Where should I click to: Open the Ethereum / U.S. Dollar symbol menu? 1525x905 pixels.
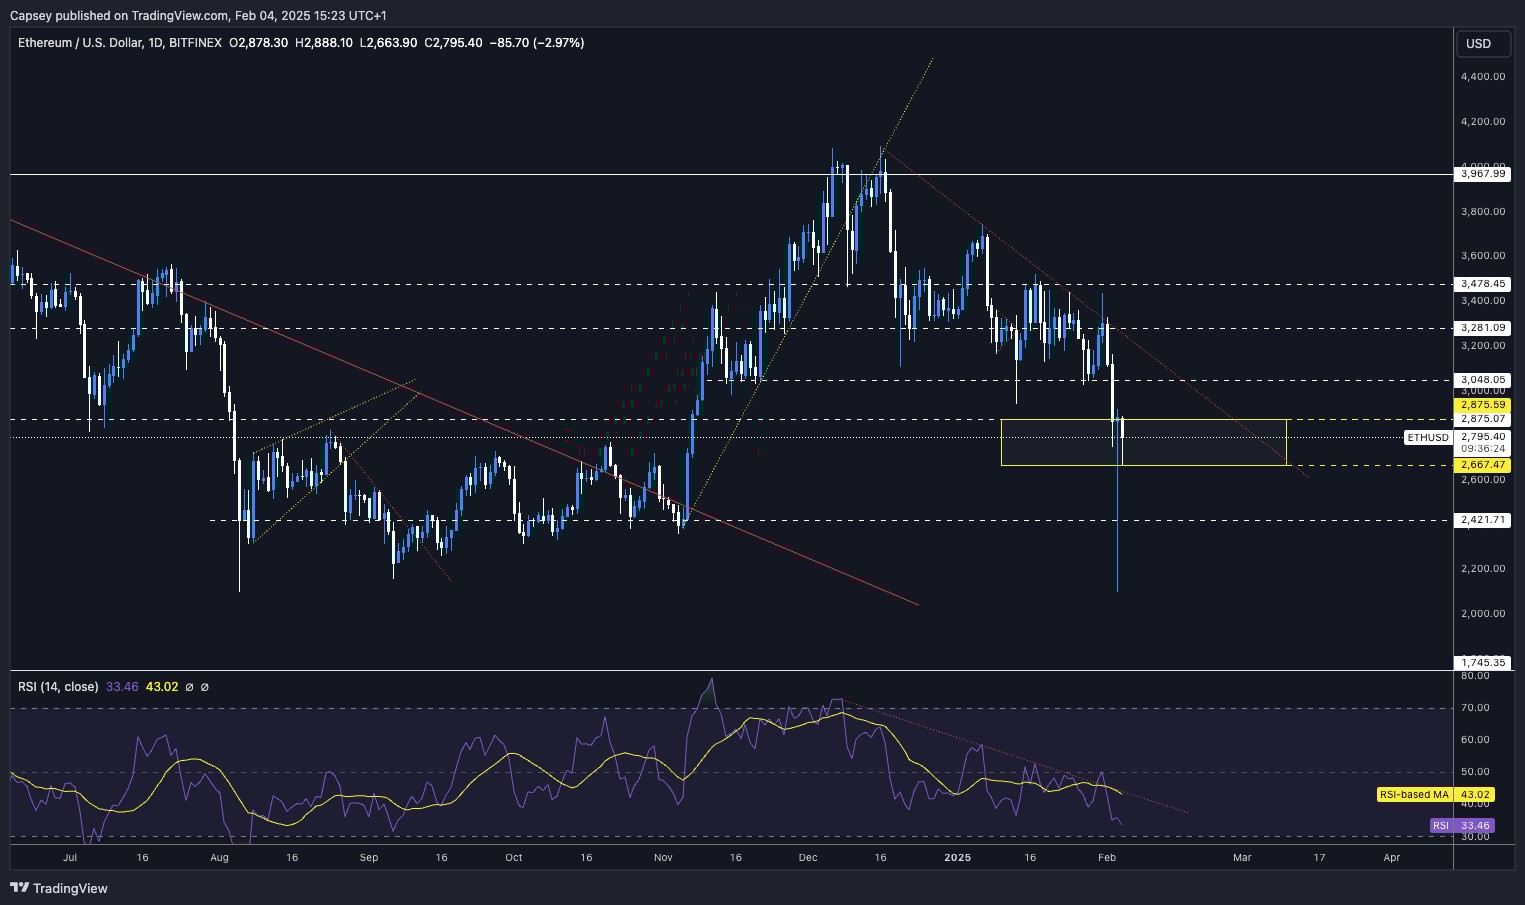pyautogui.click(x=83, y=43)
